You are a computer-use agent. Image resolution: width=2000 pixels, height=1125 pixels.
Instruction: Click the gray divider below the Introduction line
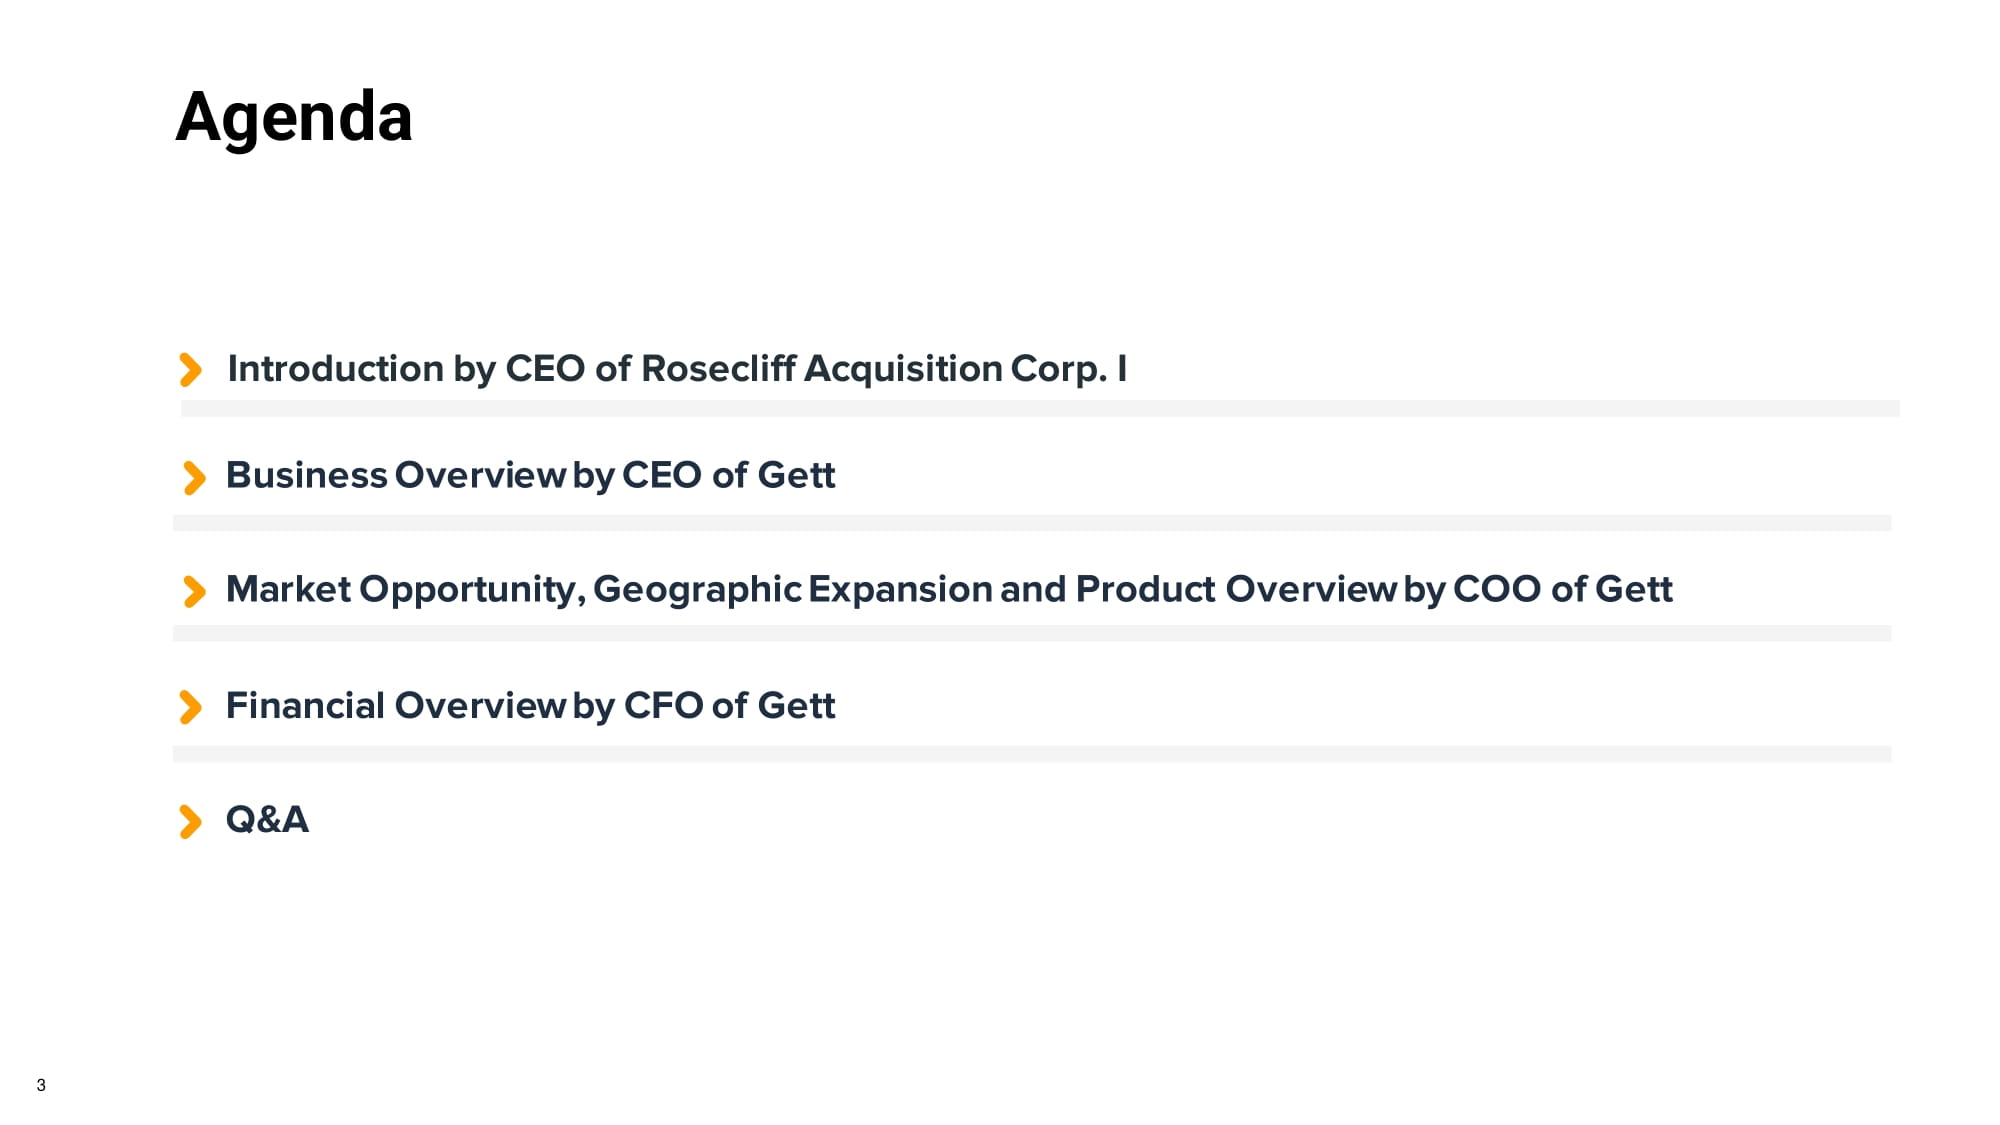point(1040,408)
